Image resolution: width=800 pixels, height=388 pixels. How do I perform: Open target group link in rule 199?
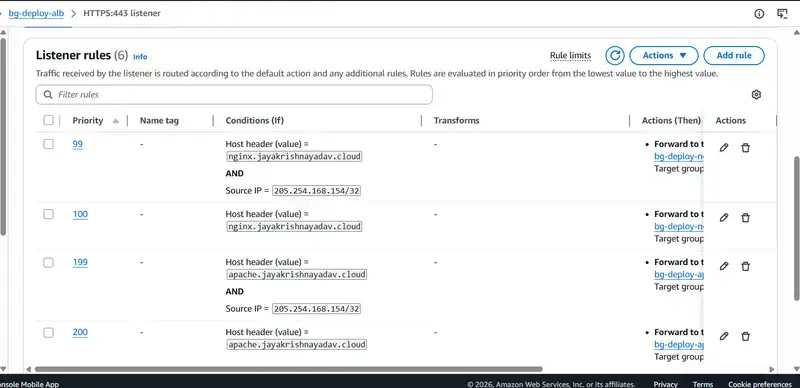tap(679, 274)
